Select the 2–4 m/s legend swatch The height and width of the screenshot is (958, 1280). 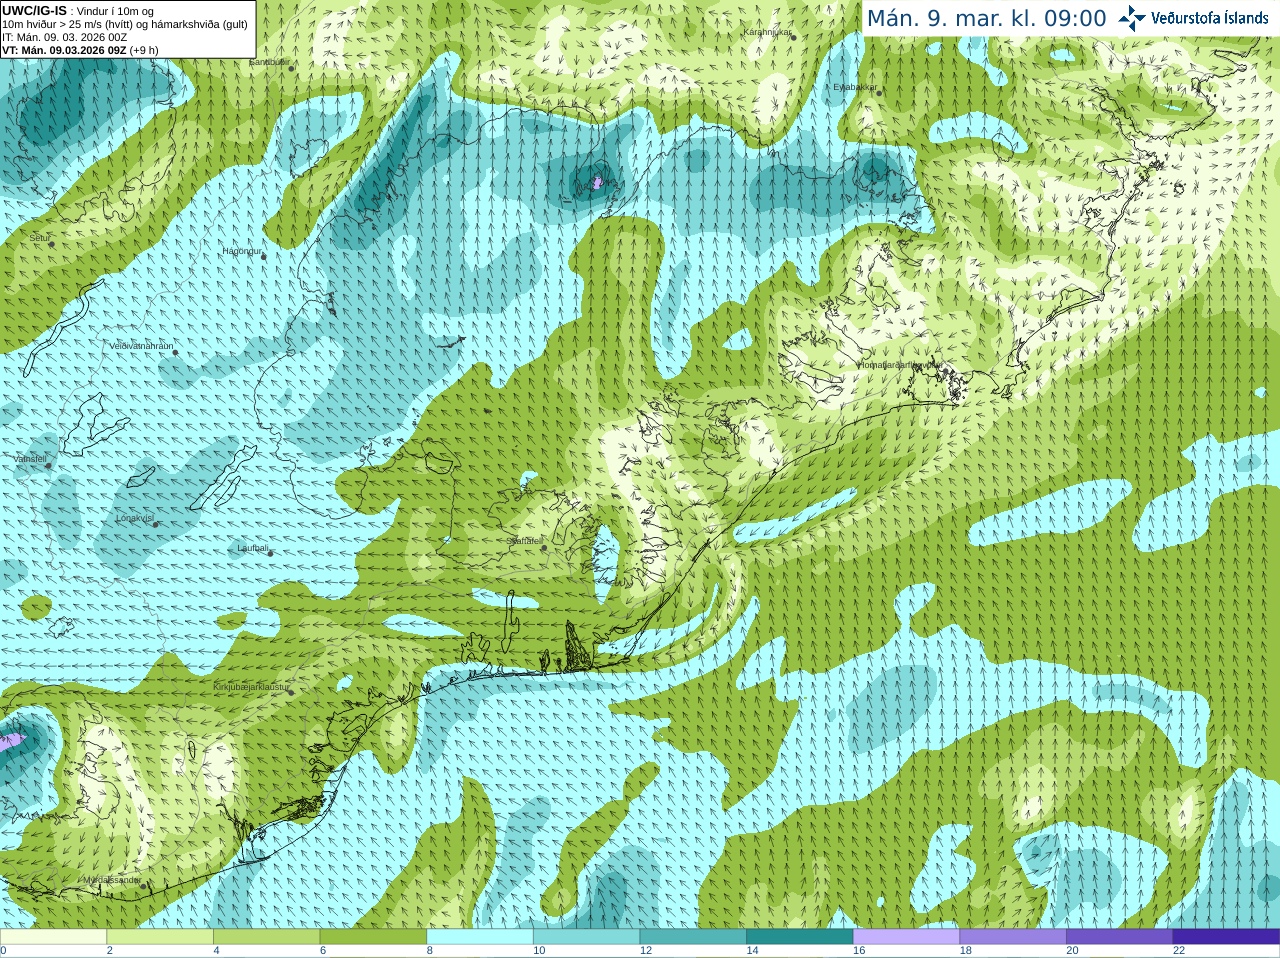click(160, 937)
